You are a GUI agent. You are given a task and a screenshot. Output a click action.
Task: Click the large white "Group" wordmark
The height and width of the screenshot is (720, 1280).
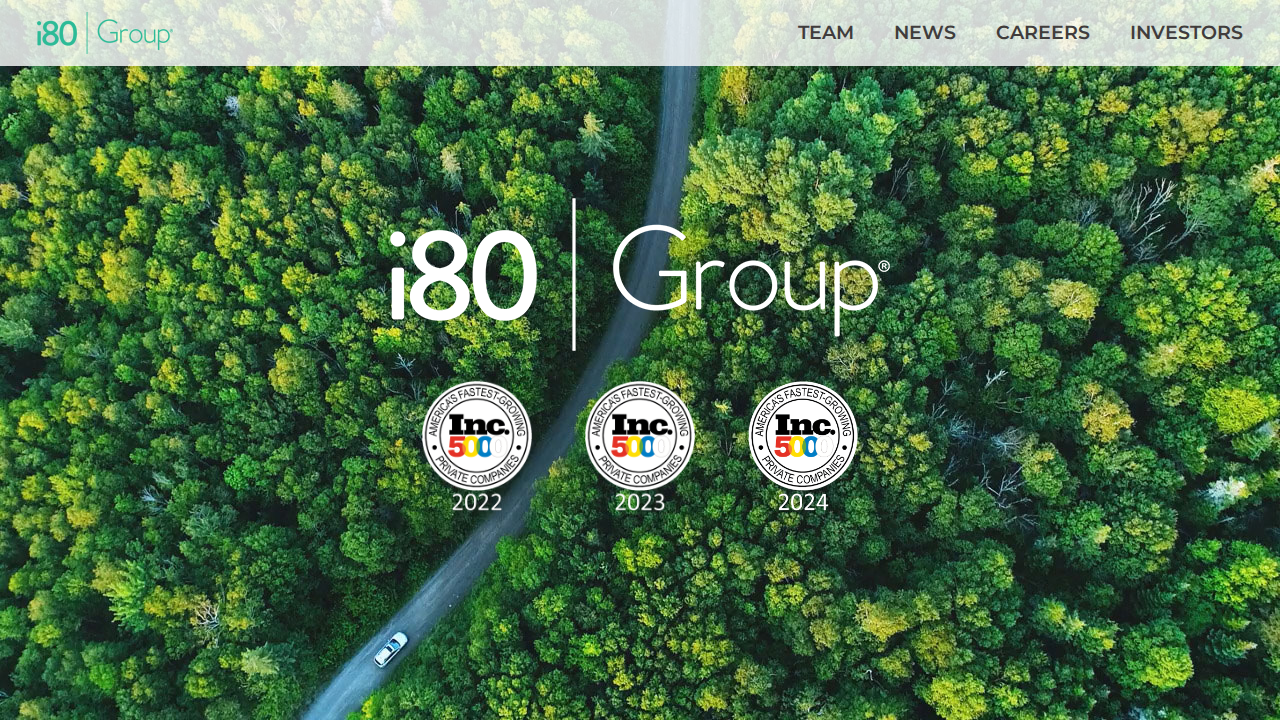click(744, 276)
